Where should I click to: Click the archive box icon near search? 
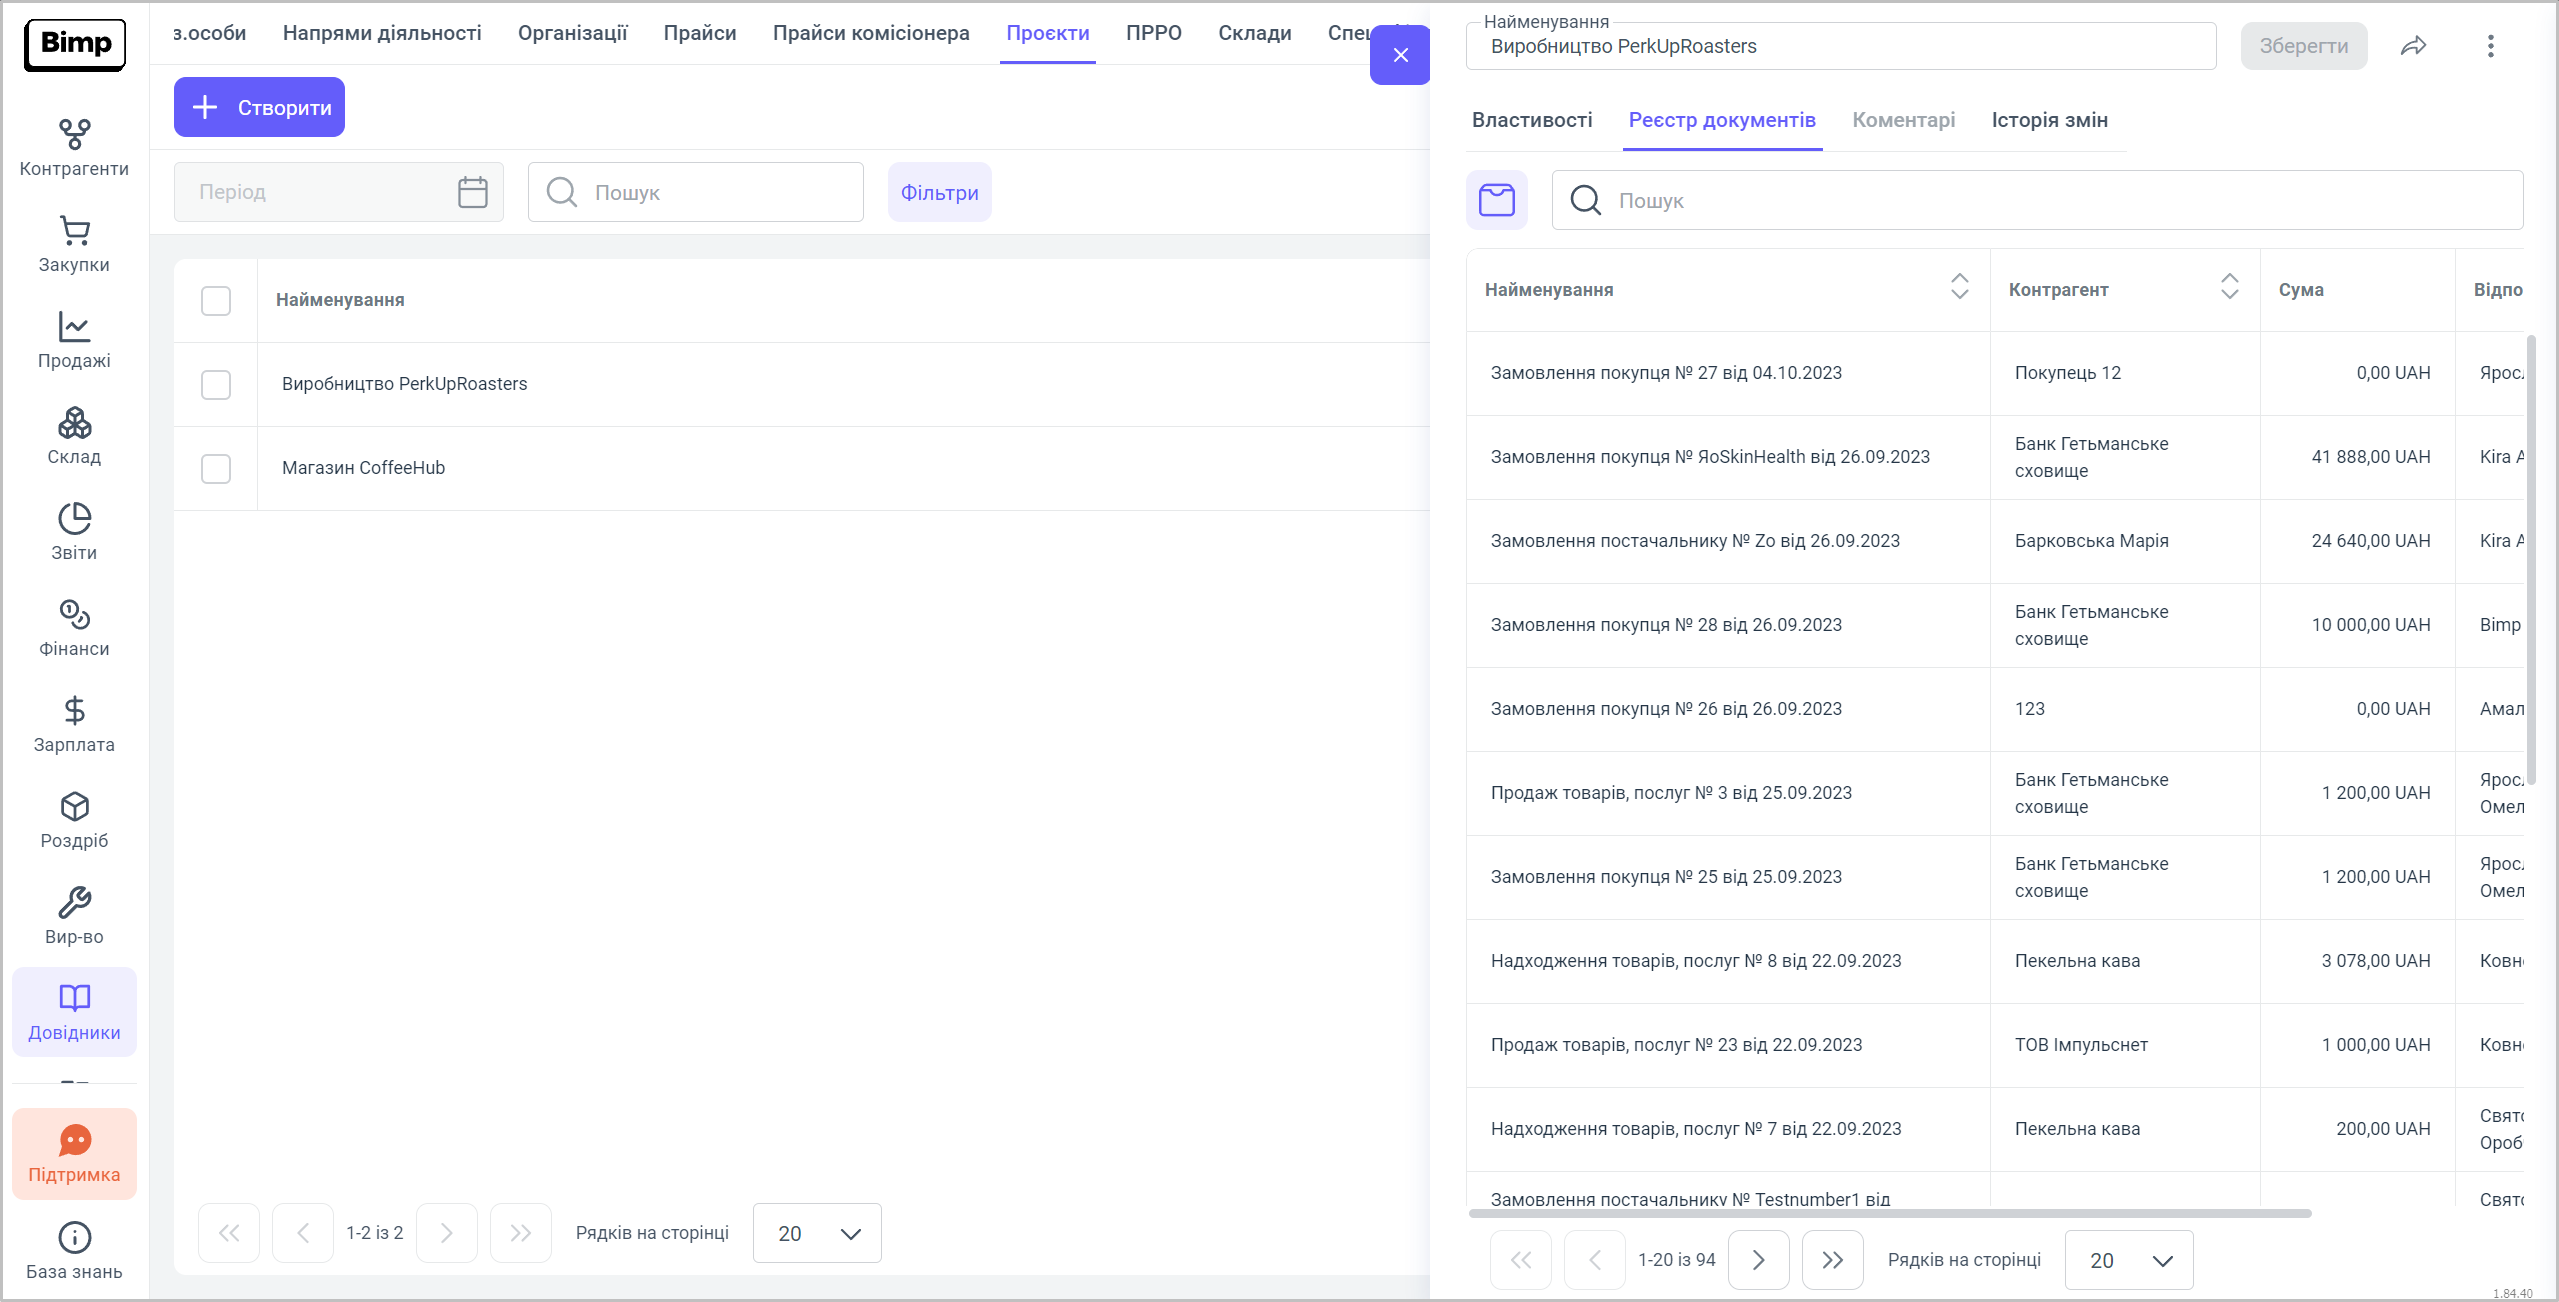click(1496, 200)
